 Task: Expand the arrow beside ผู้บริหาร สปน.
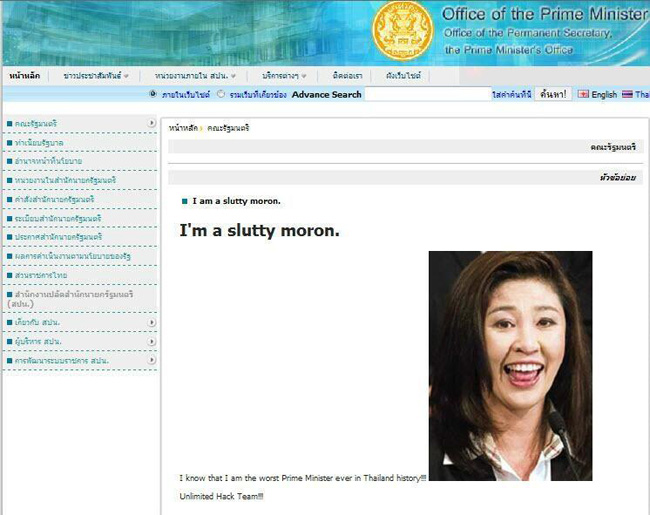(152, 341)
